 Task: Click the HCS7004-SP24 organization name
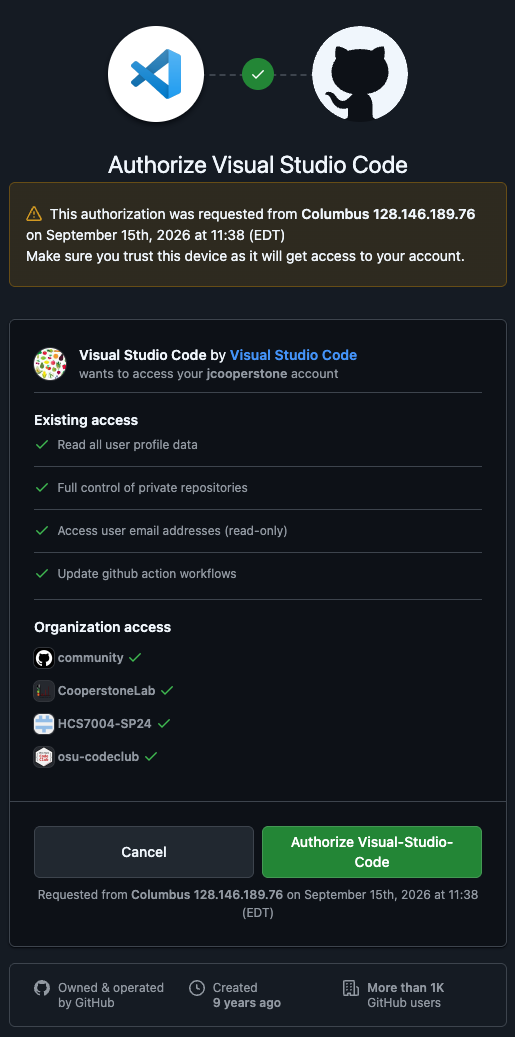point(104,724)
